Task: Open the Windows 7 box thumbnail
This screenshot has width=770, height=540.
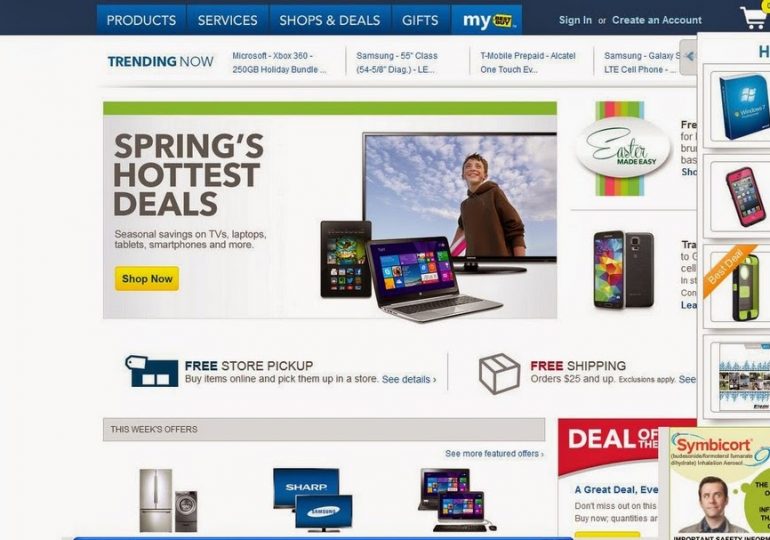Action: (742, 107)
